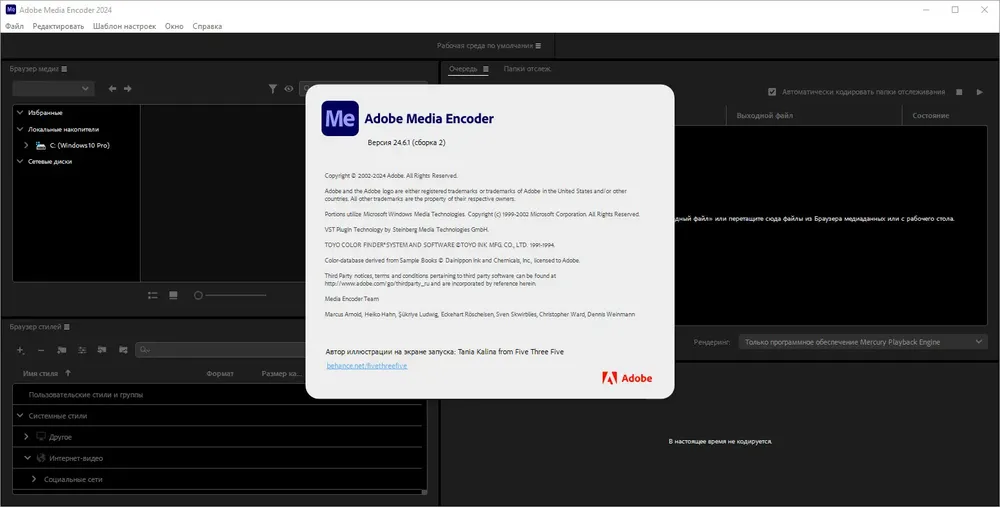
Task: Open the Шаблон настроек menu
Action: pos(124,26)
